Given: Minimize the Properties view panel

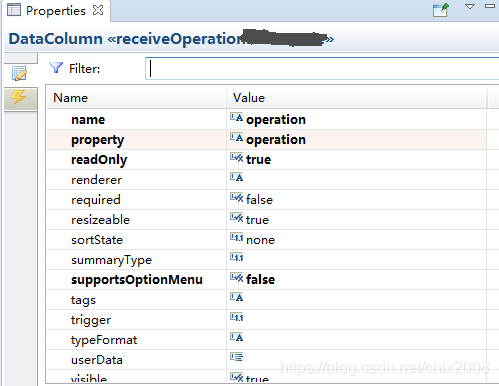Looking at the screenshot, I should tap(490, 6).
